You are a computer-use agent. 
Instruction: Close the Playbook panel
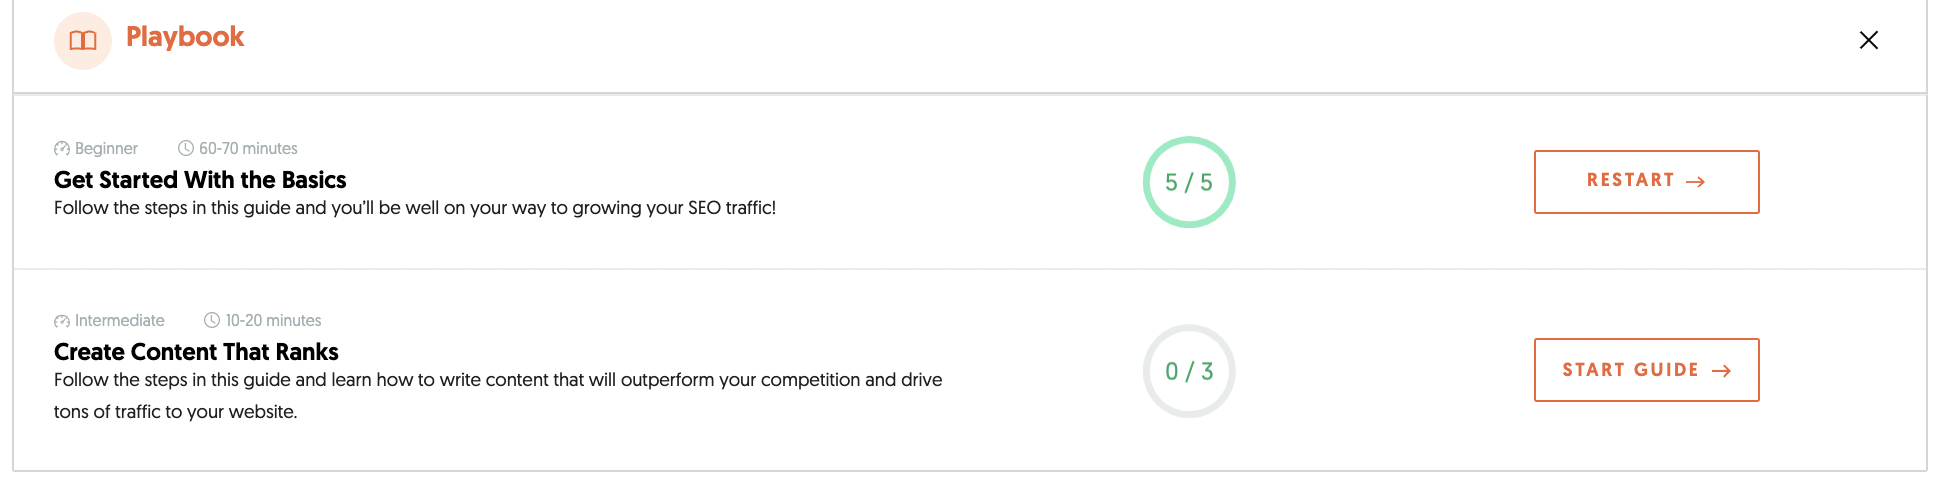(1868, 40)
